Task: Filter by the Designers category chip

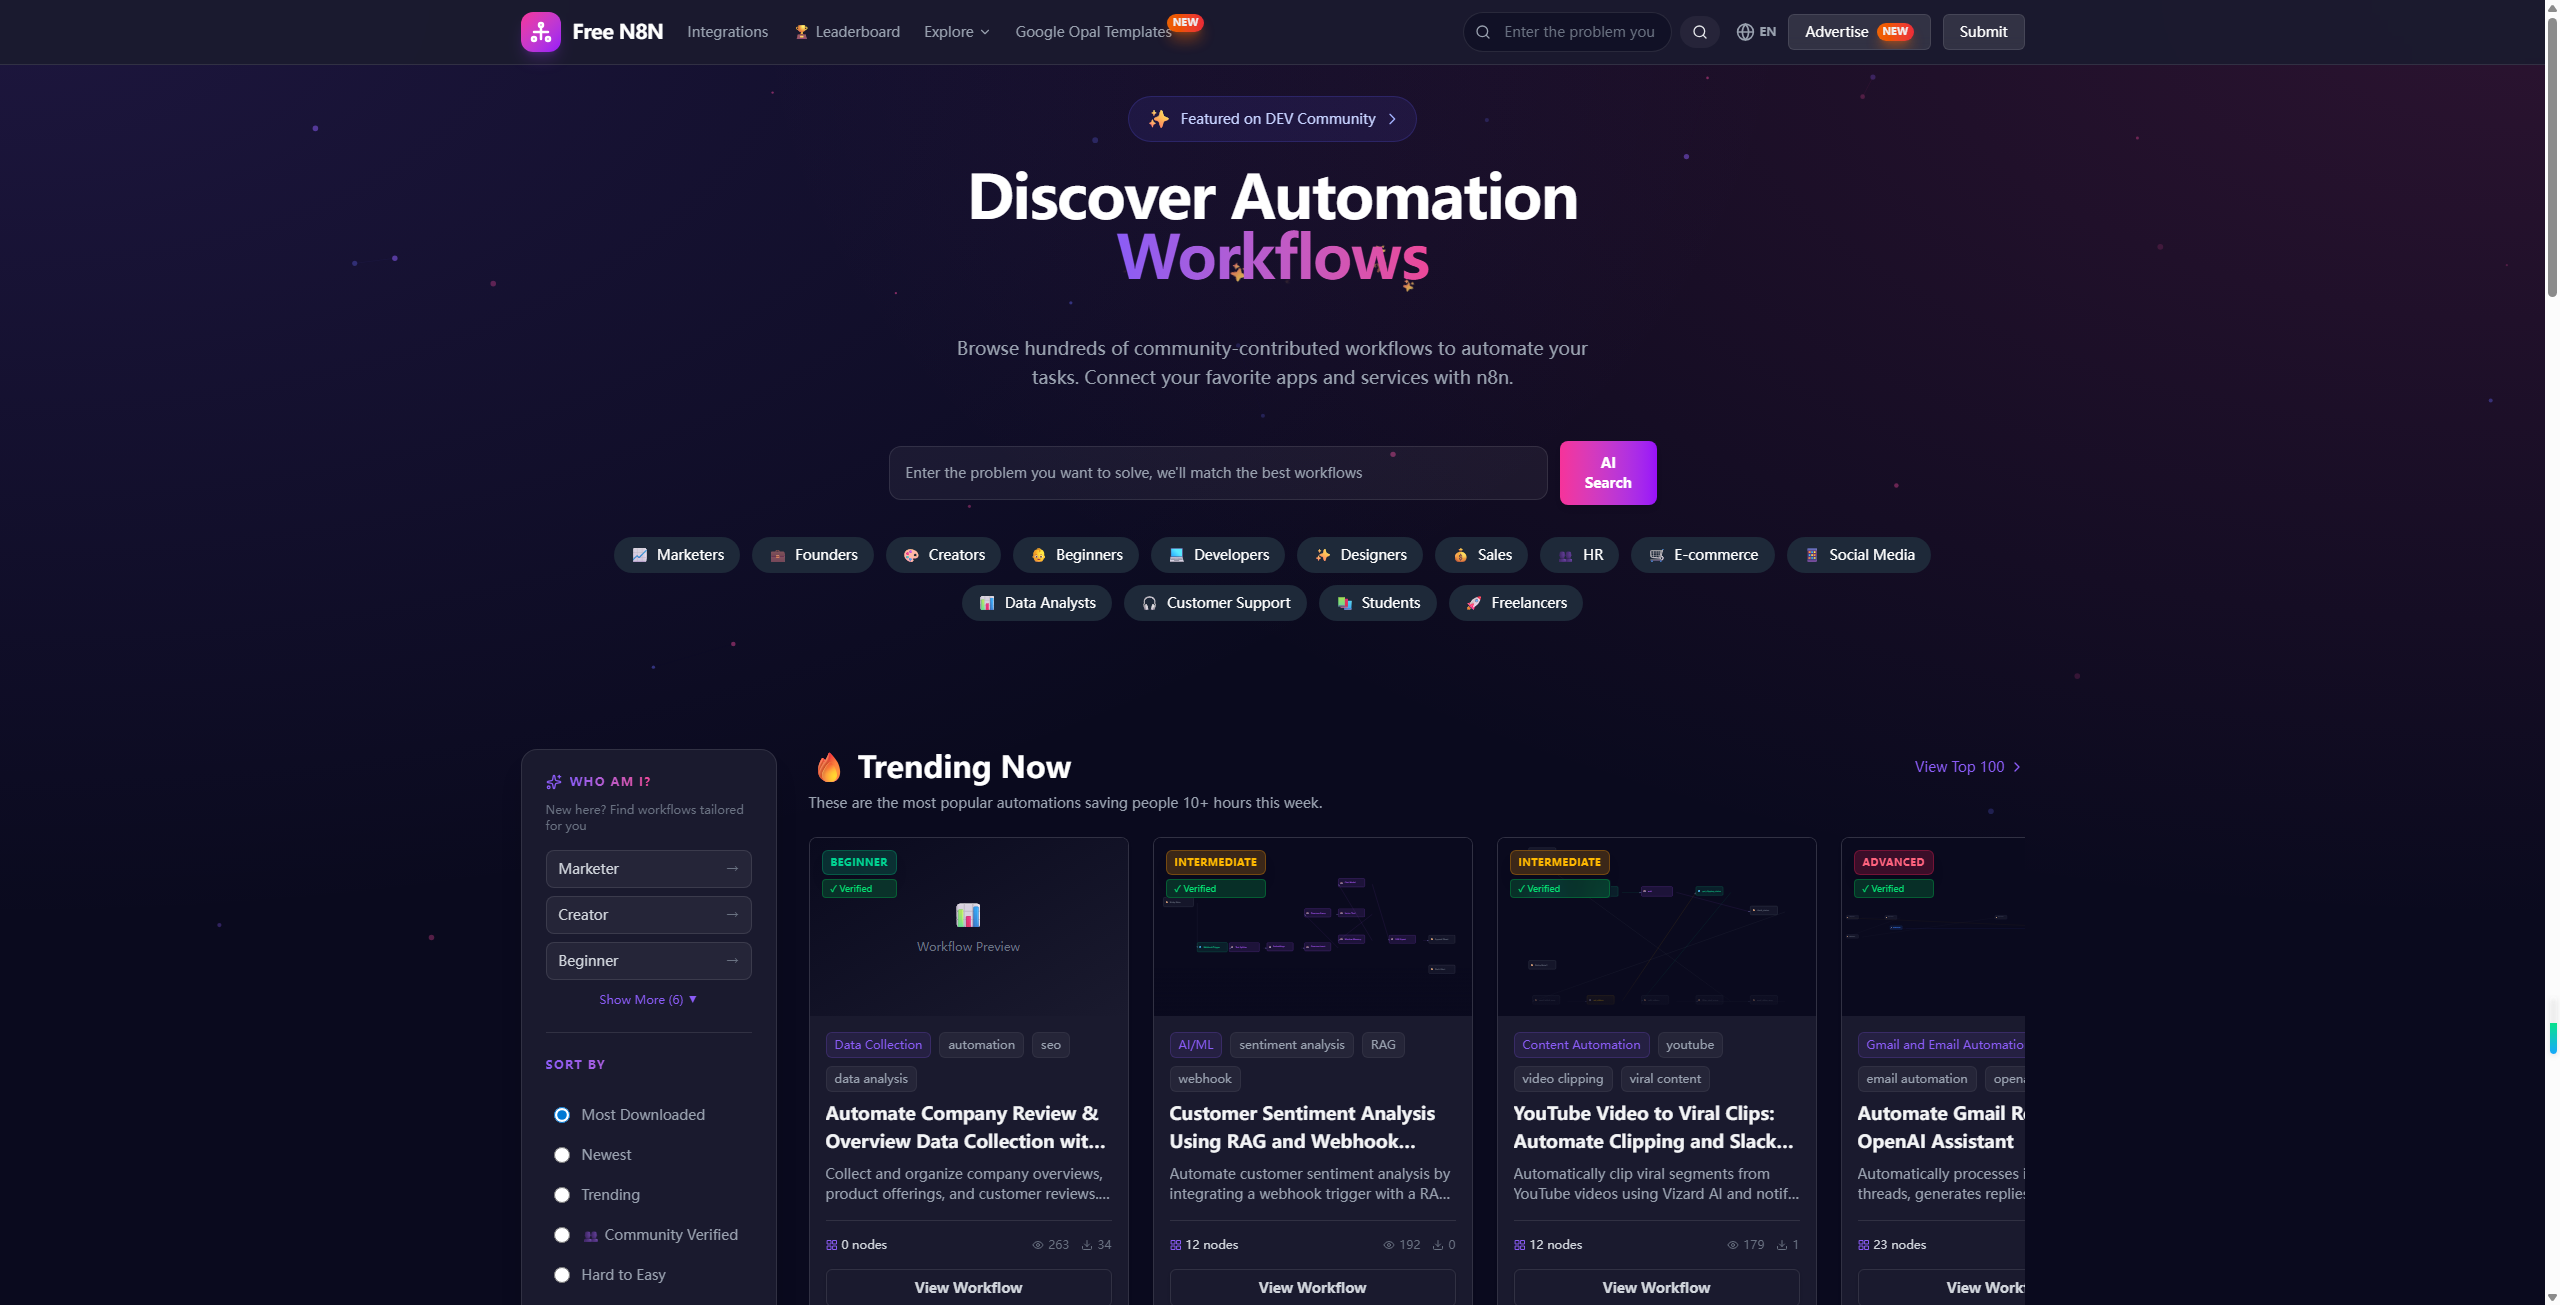Action: [1360, 555]
